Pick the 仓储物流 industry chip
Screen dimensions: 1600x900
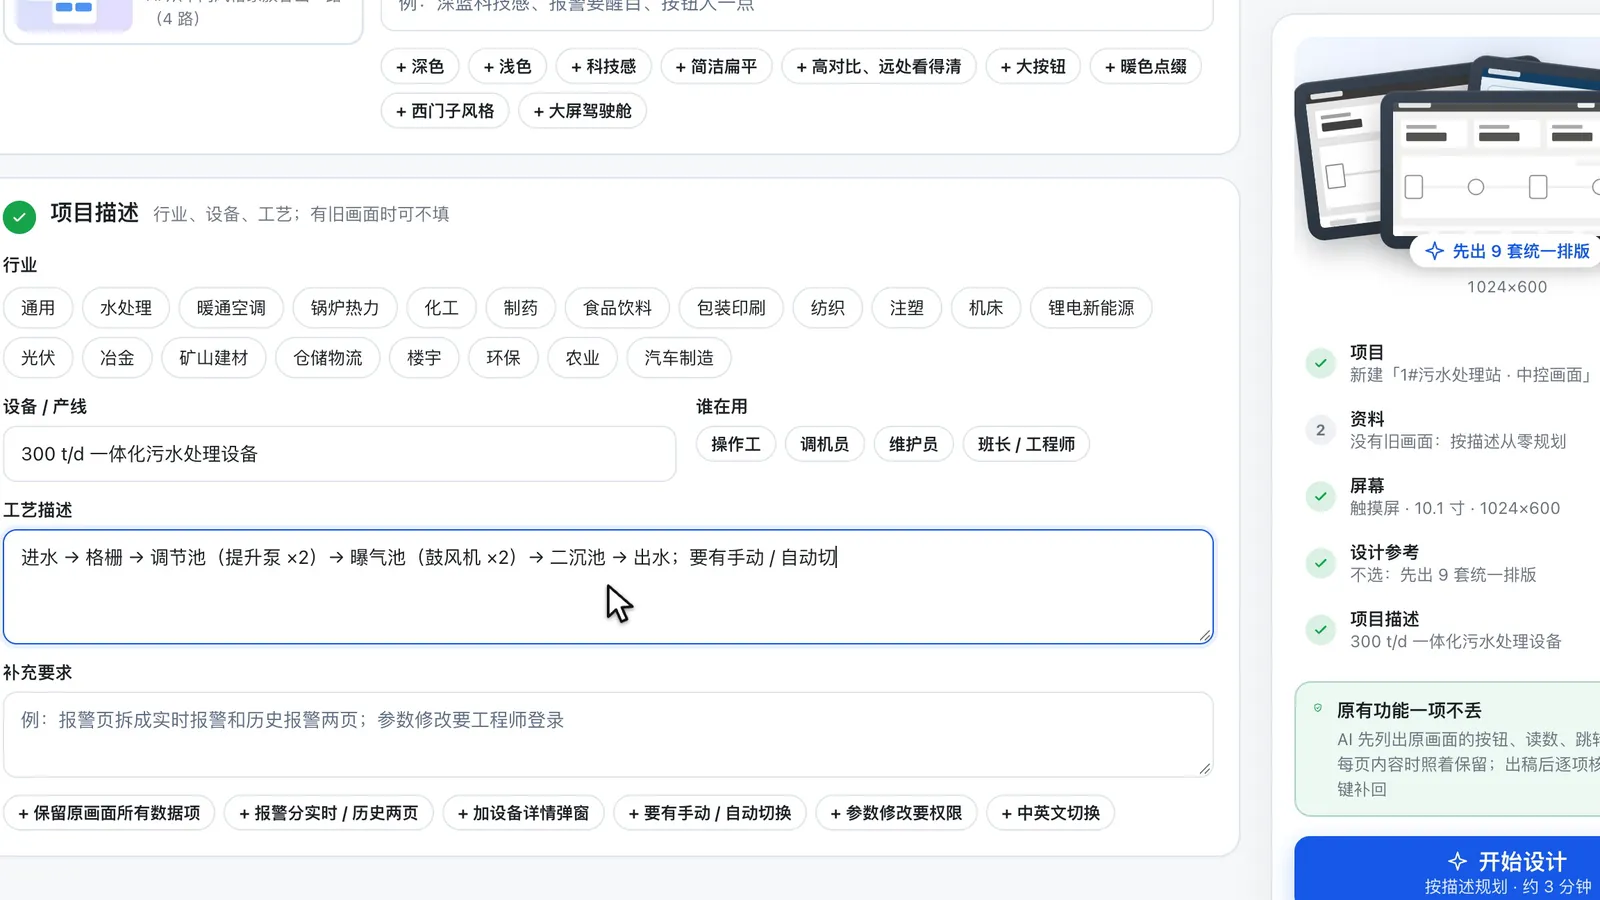[x=328, y=358]
